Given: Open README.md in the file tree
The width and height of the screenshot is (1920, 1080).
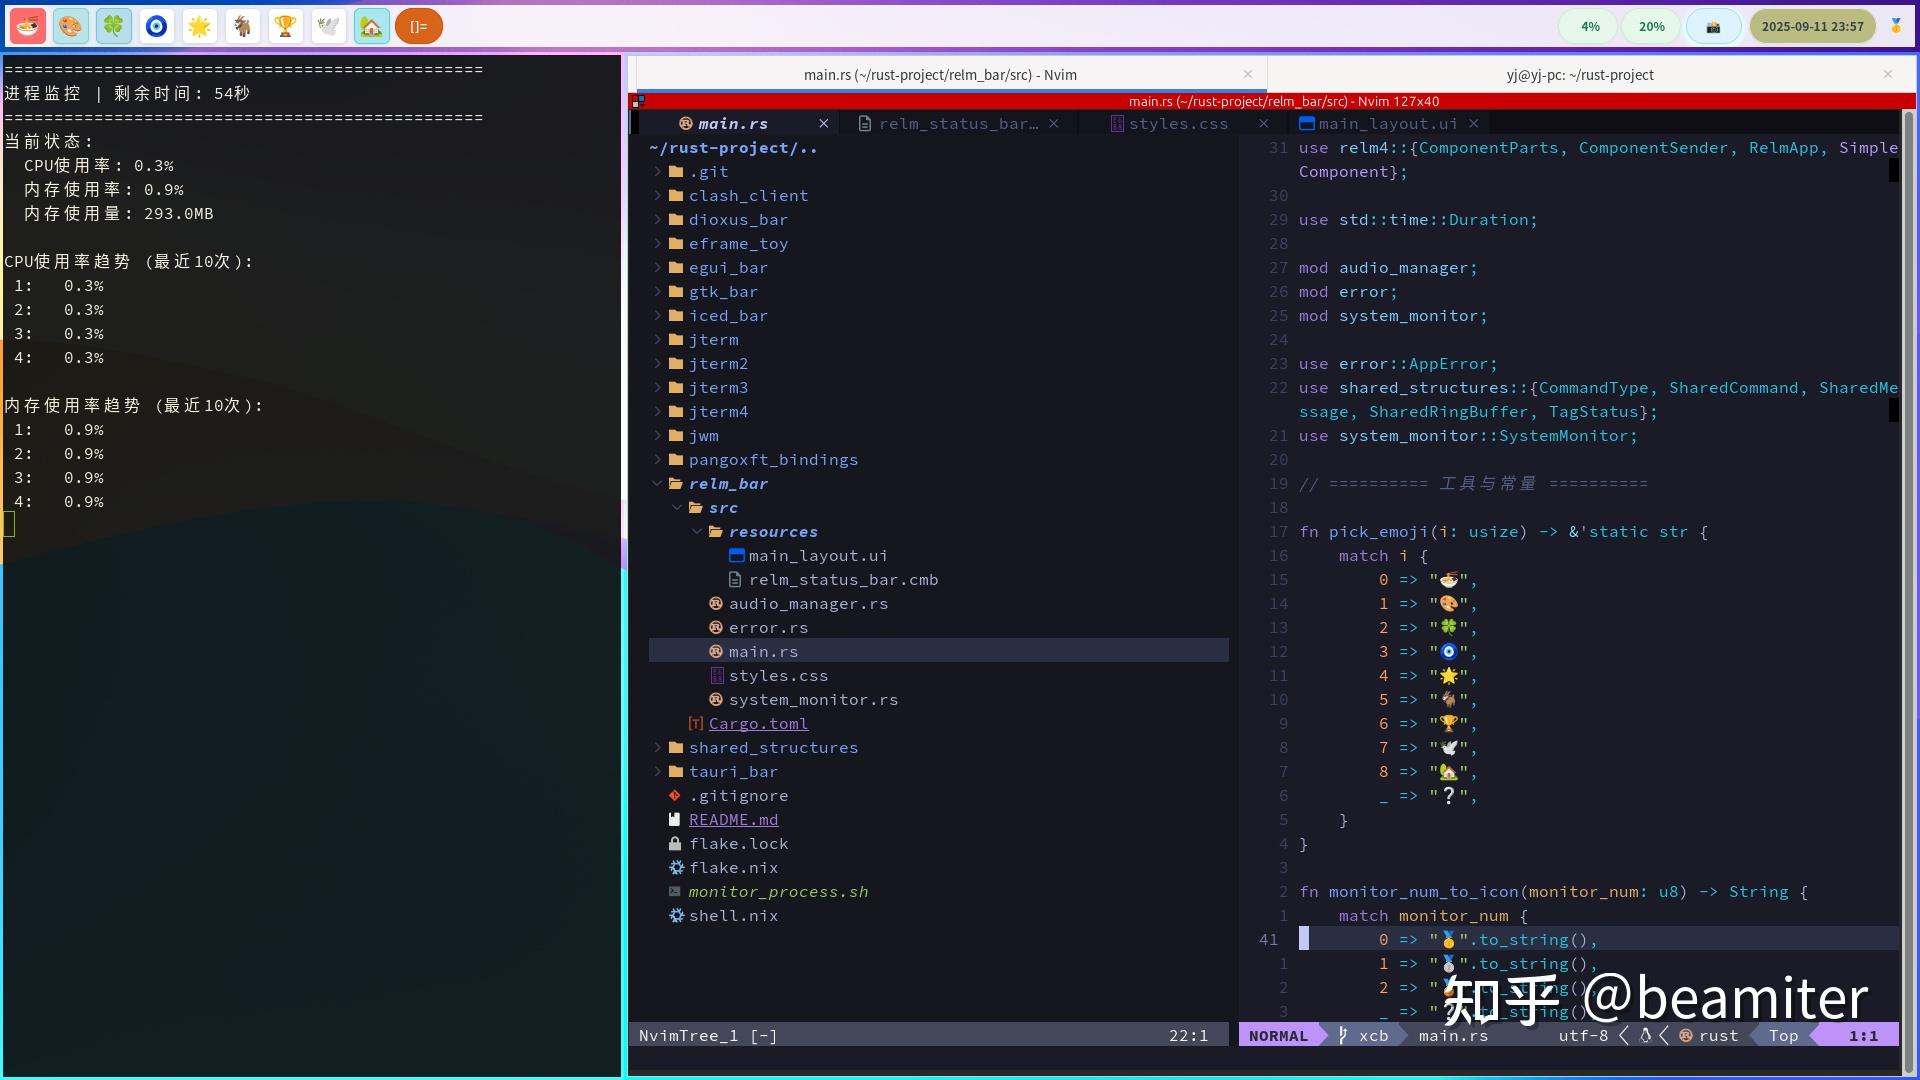Looking at the screenshot, I should pos(733,820).
